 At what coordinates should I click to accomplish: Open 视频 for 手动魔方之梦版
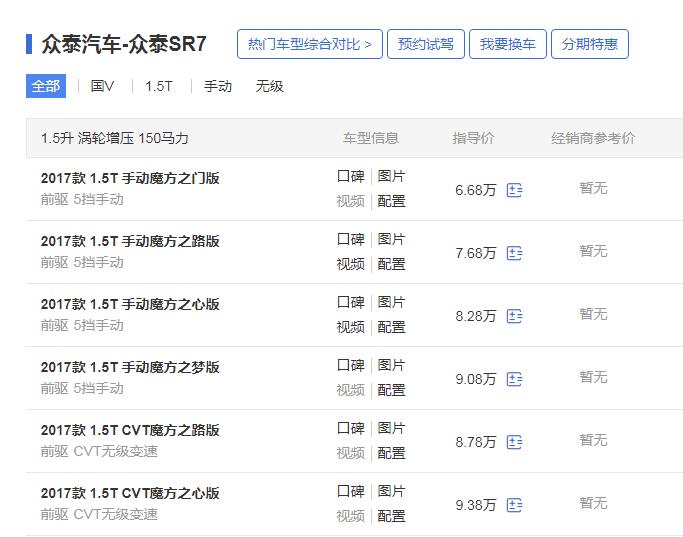point(351,390)
